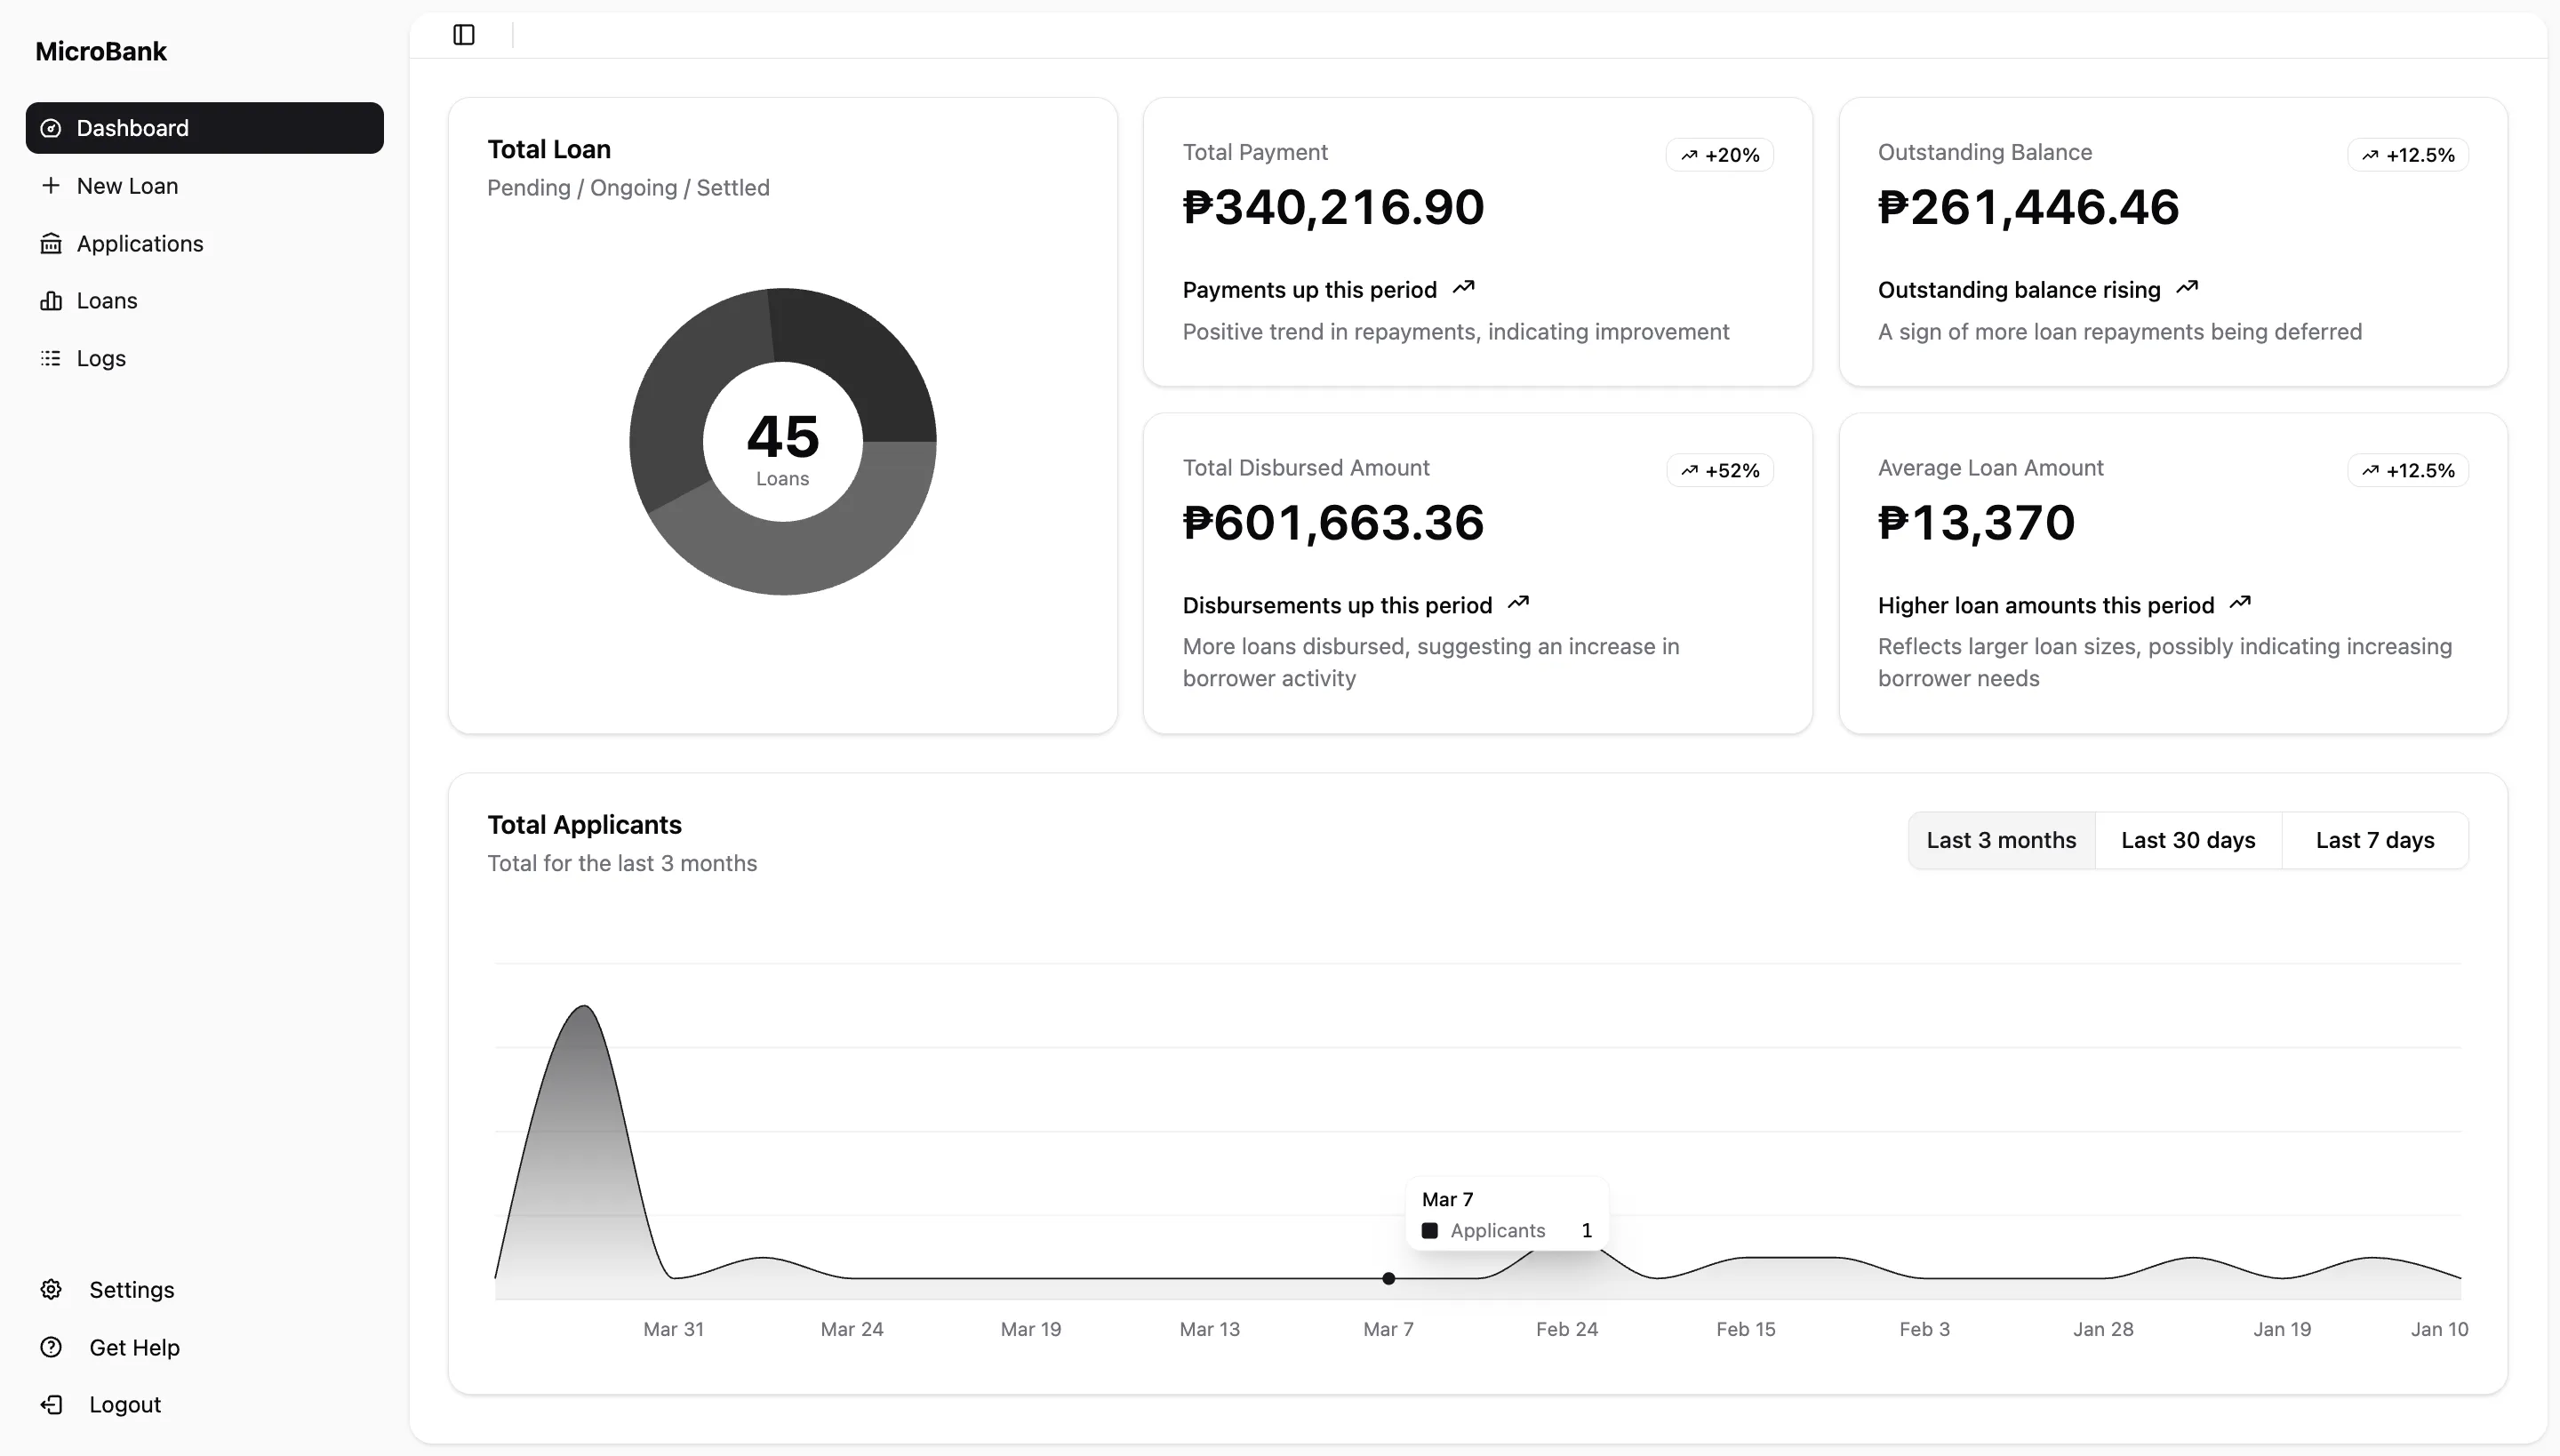Click the Dashboard gauge icon
Viewport: 2560px width, 1456px height.
[x=51, y=128]
